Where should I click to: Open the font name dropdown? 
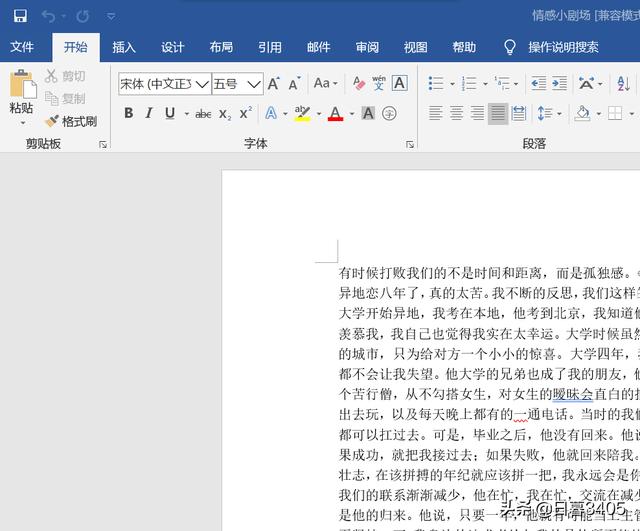(201, 84)
